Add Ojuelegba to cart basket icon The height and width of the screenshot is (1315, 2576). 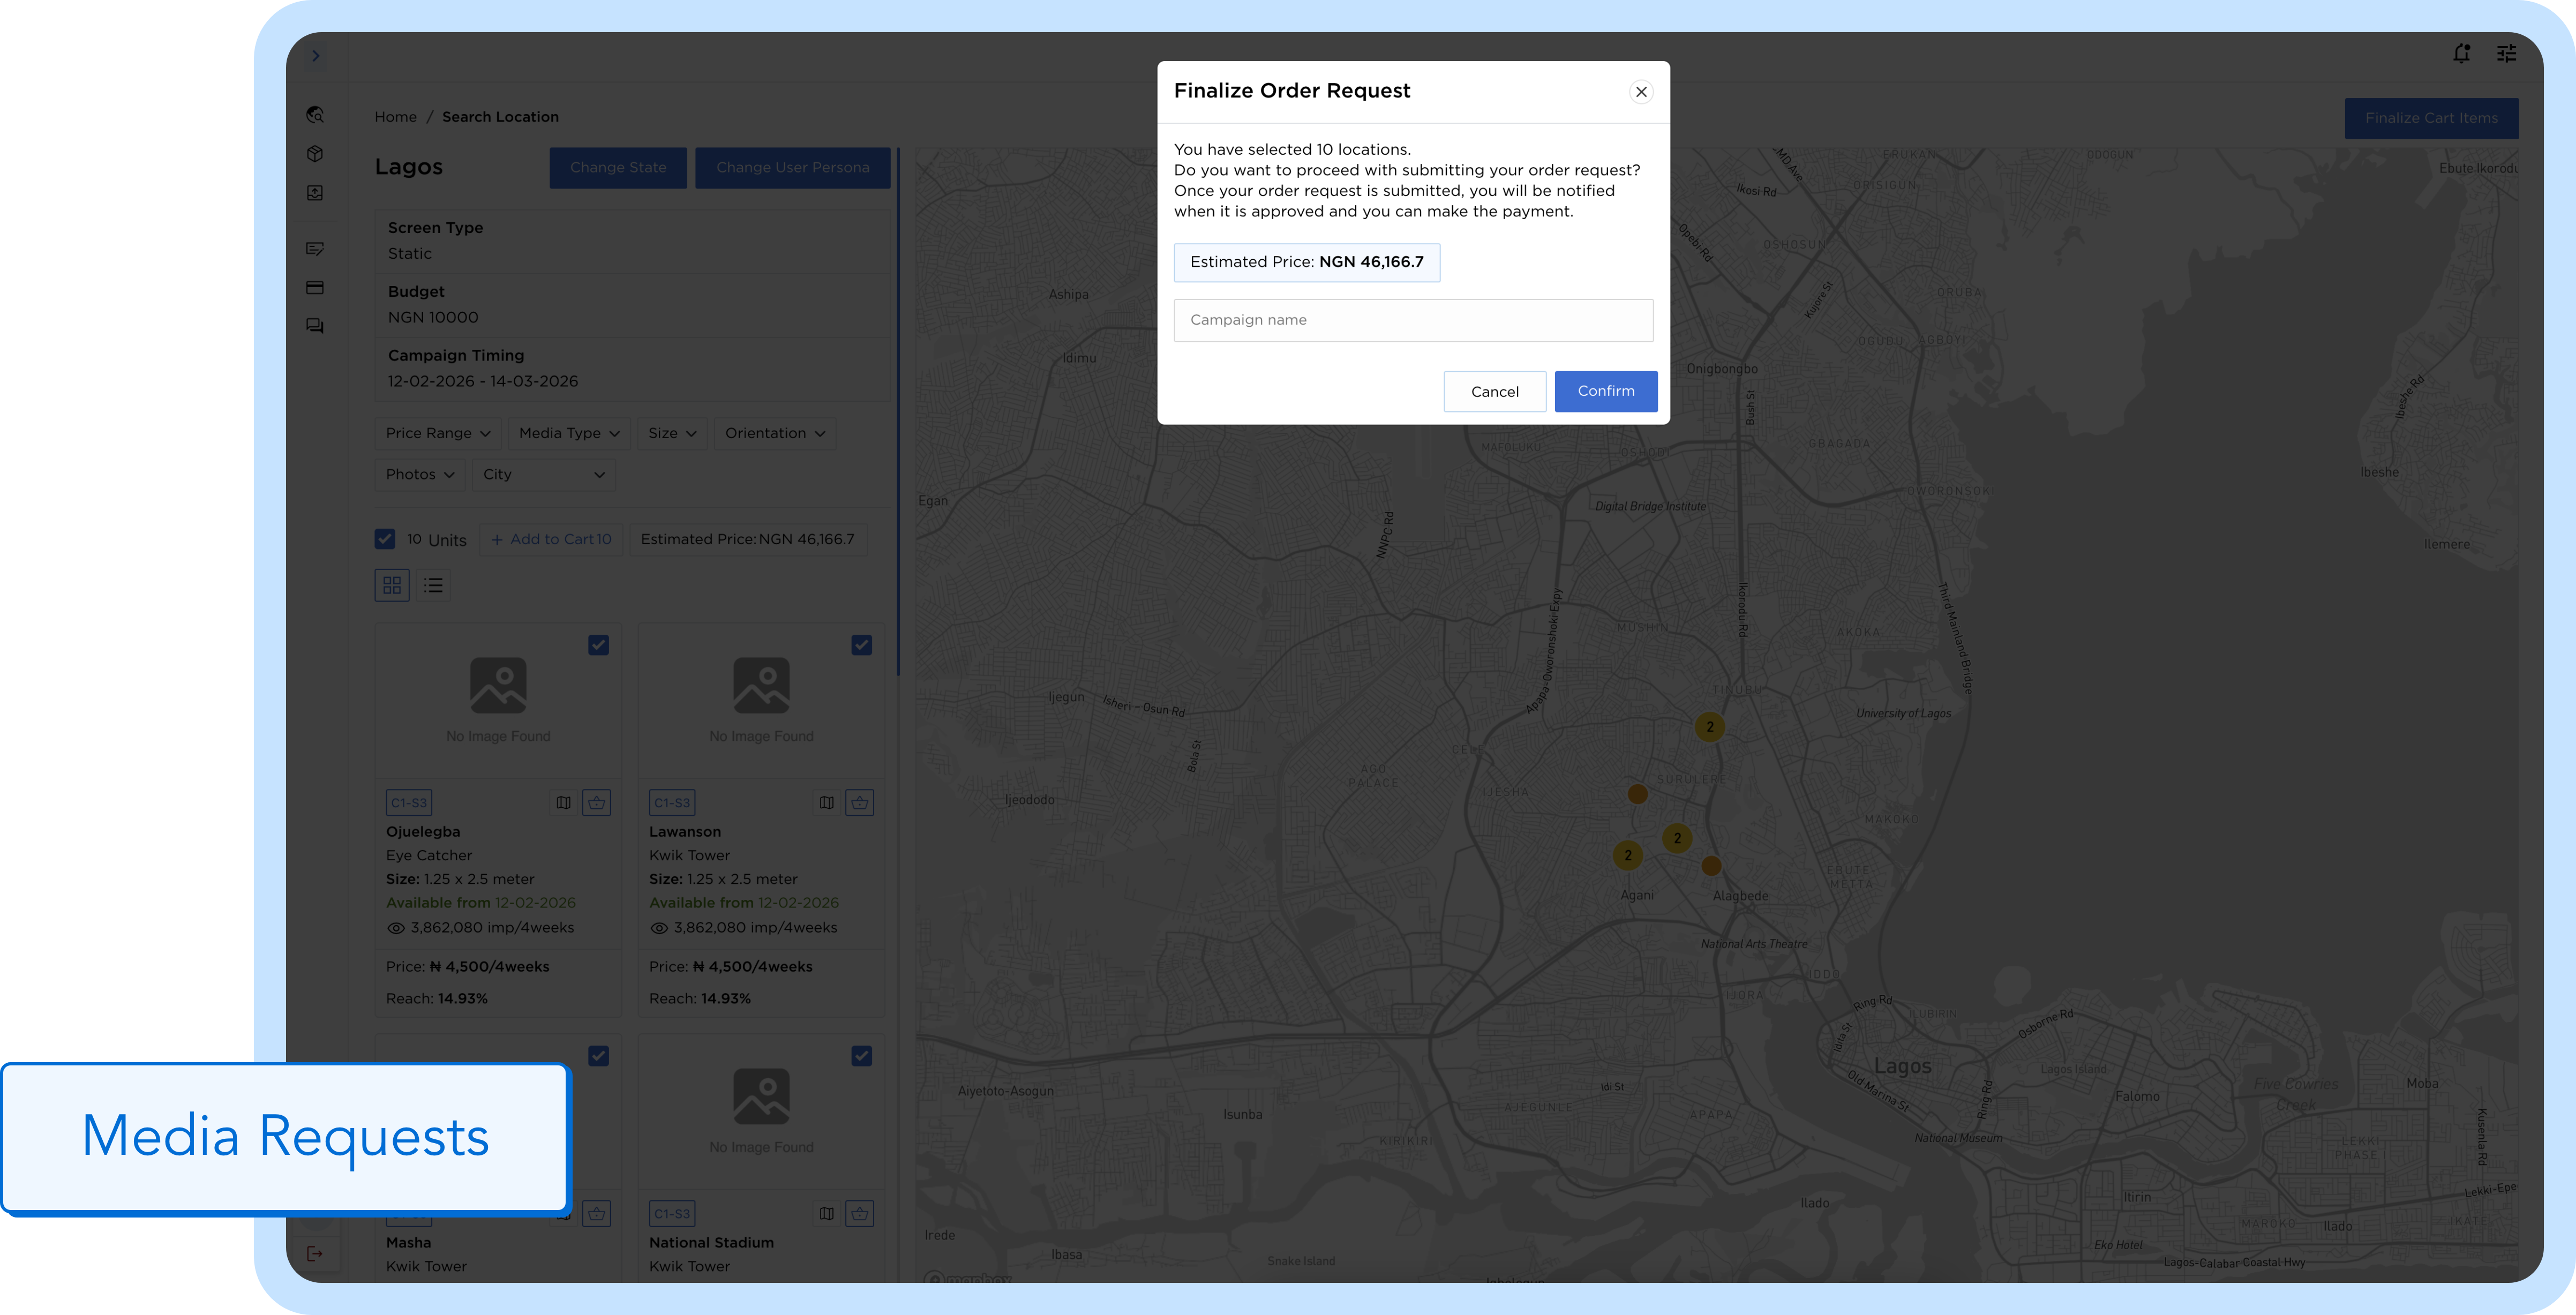(x=596, y=802)
